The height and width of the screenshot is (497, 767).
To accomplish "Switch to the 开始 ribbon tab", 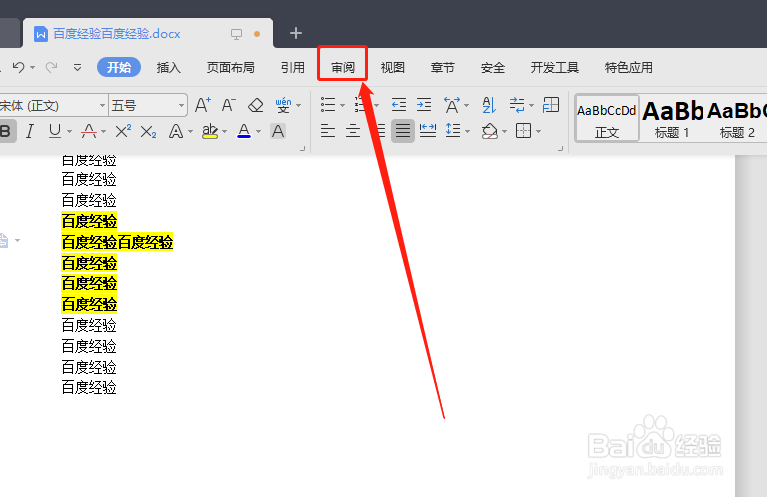I will click(119, 67).
